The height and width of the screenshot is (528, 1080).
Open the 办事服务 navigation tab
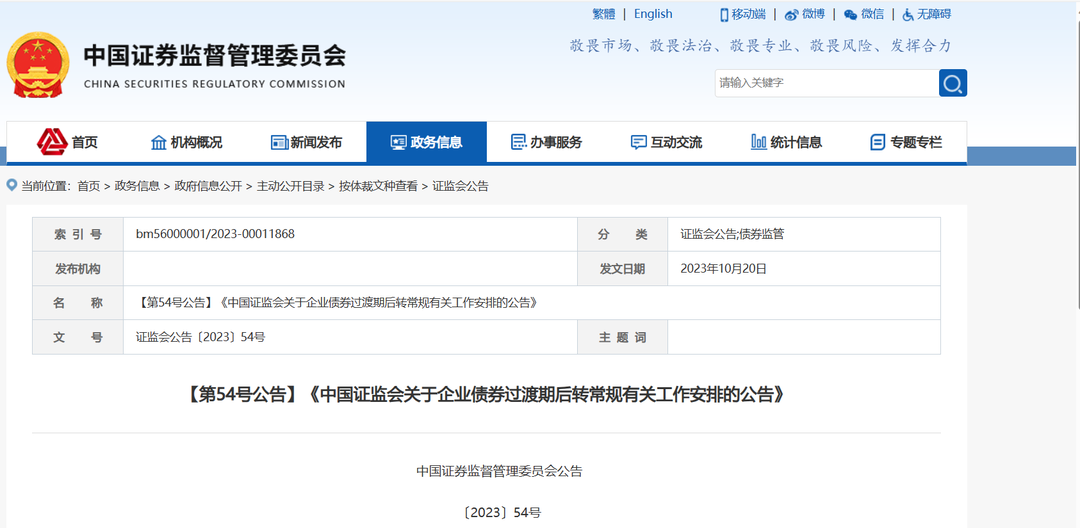point(547,142)
